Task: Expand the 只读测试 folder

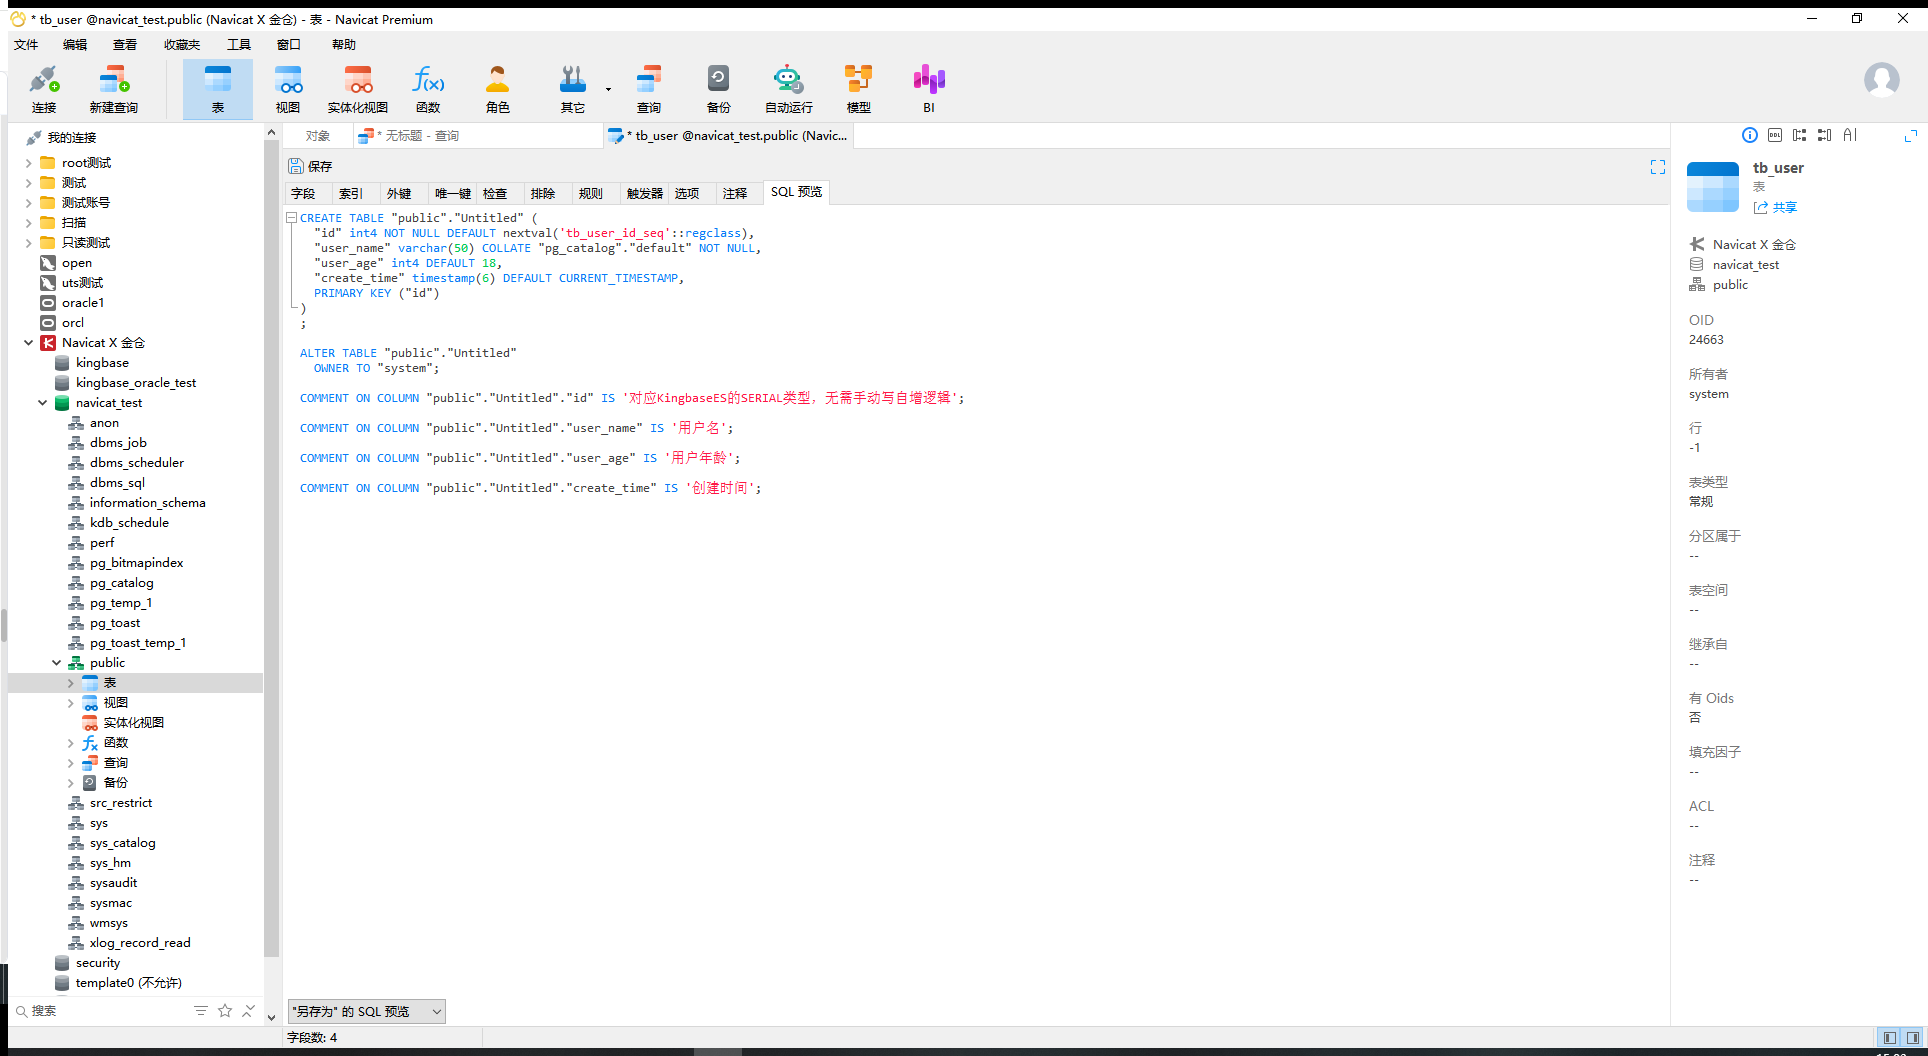Action: tap(28, 243)
